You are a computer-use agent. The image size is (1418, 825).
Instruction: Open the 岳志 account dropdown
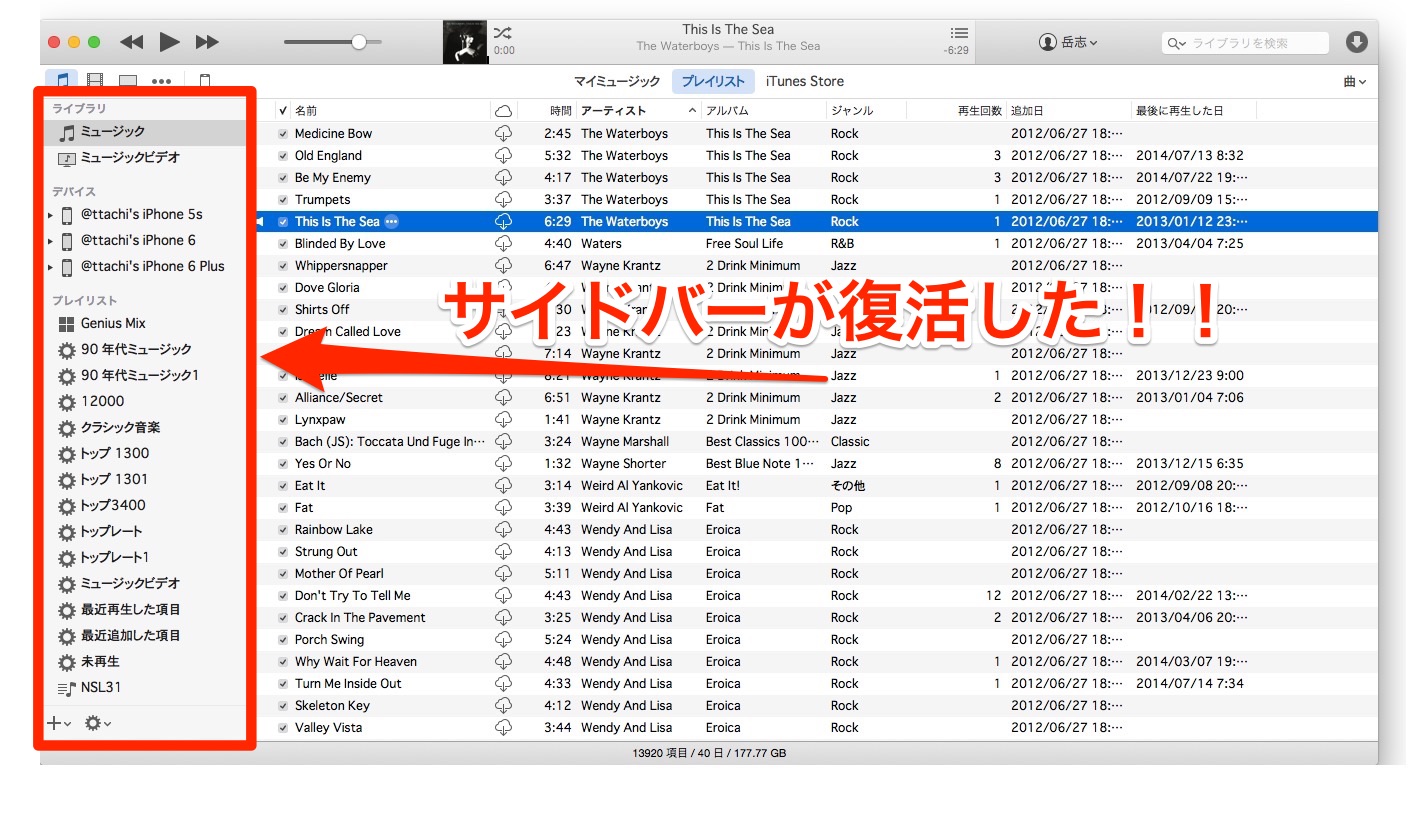point(1068,42)
